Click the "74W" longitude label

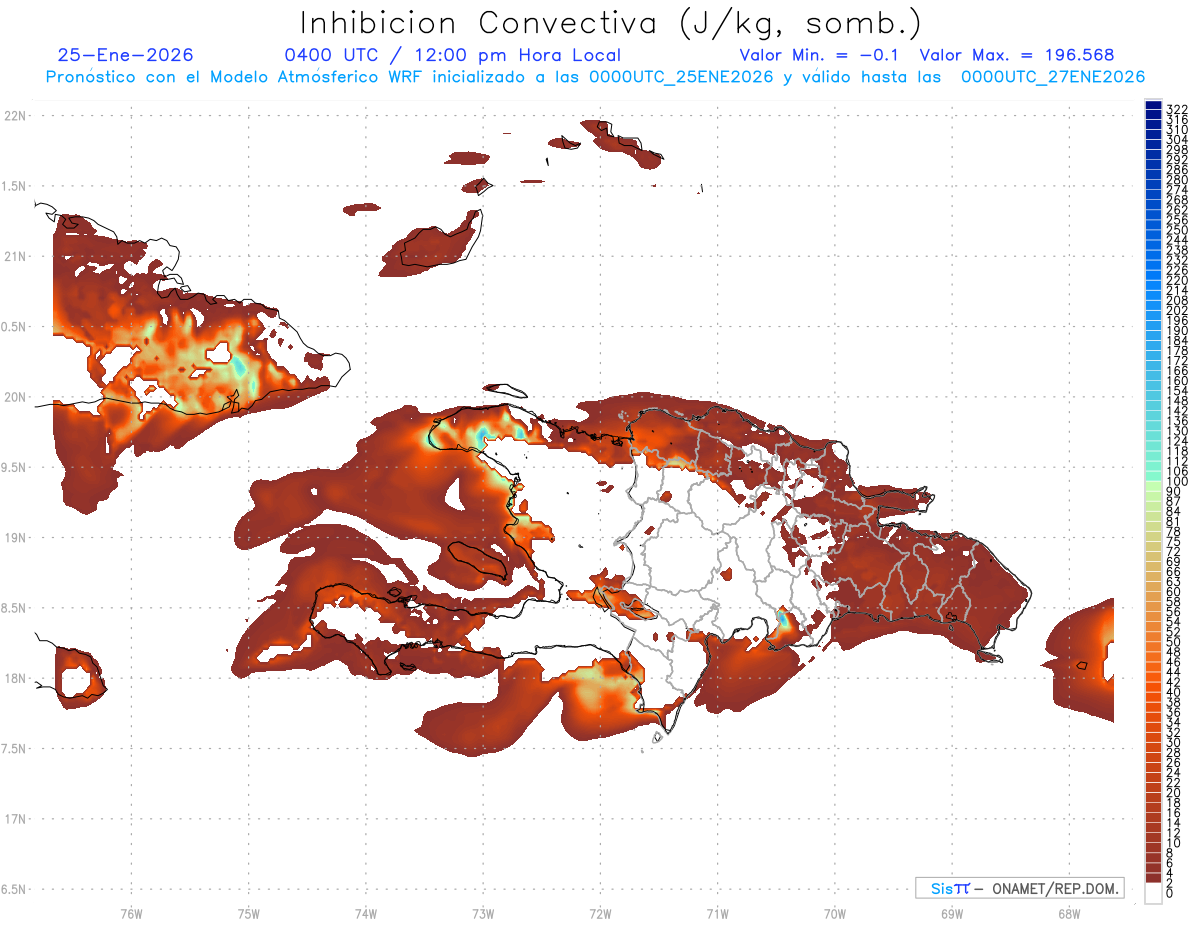pos(365,913)
